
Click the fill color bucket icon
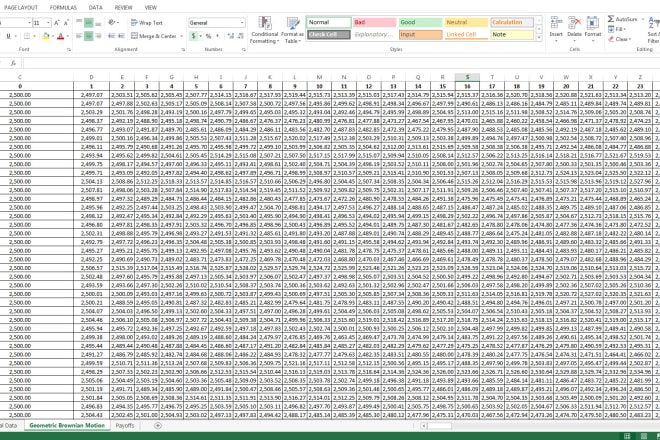47,35
